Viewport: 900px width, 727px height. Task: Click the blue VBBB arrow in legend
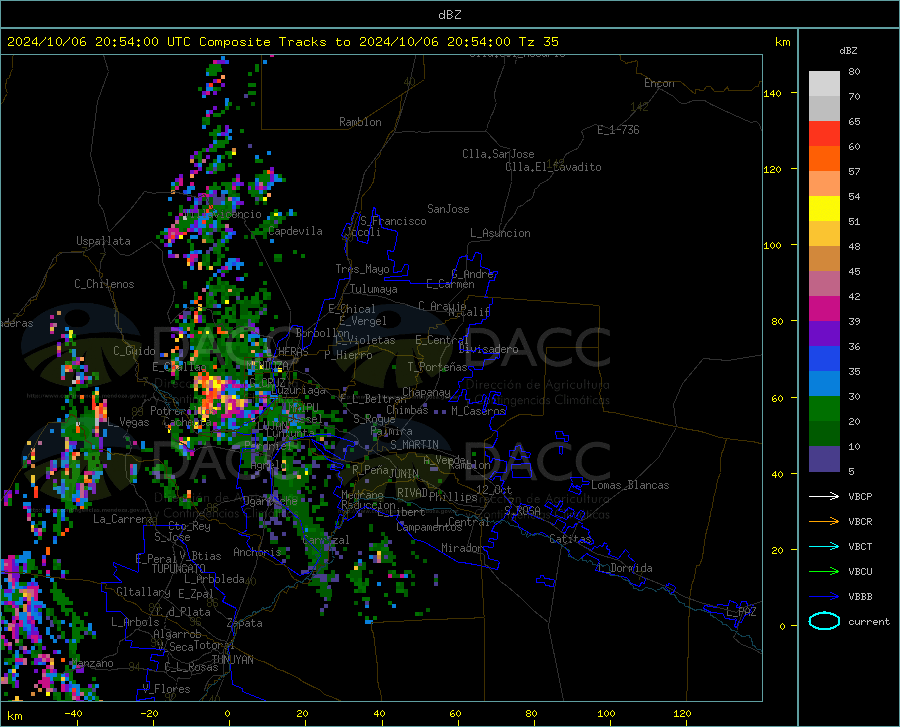pos(824,597)
